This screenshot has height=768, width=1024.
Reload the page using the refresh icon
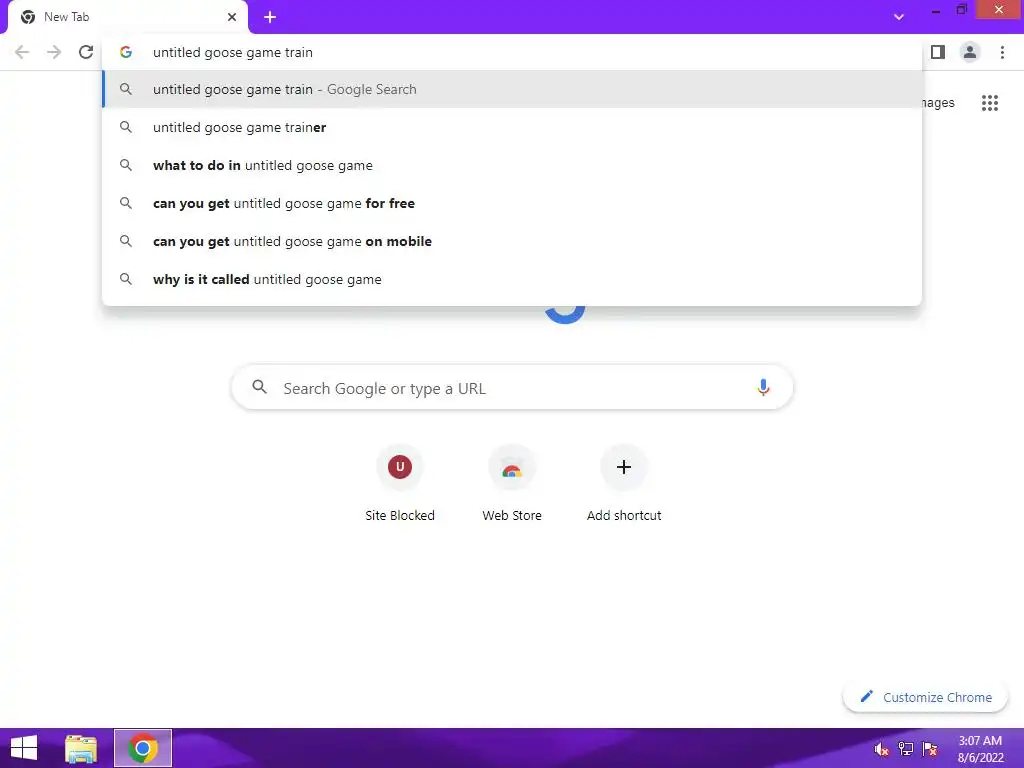[86, 52]
